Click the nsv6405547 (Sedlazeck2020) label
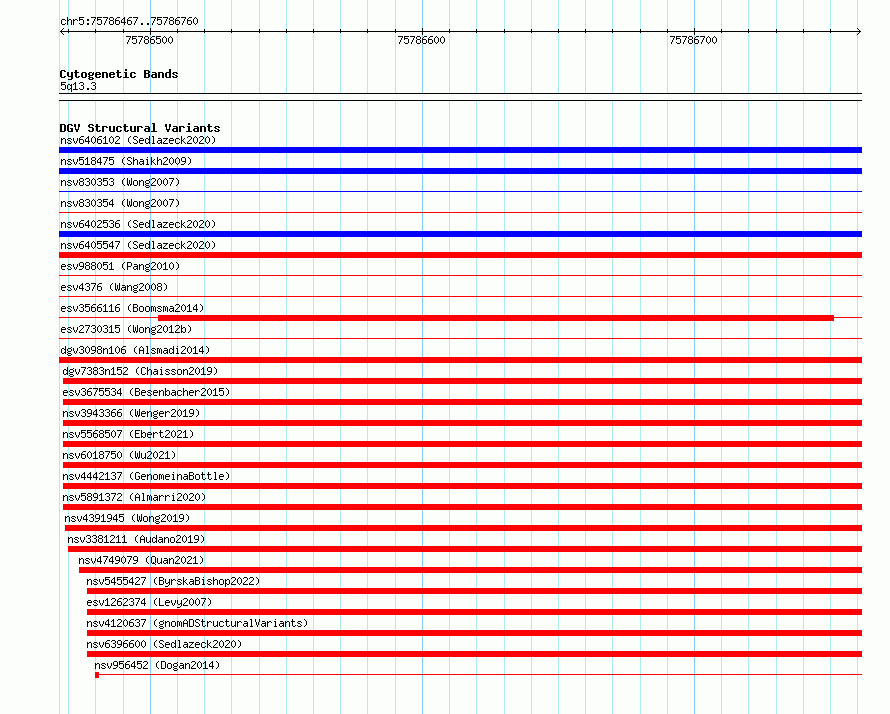The image size is (890, 714). click(138, 245)
